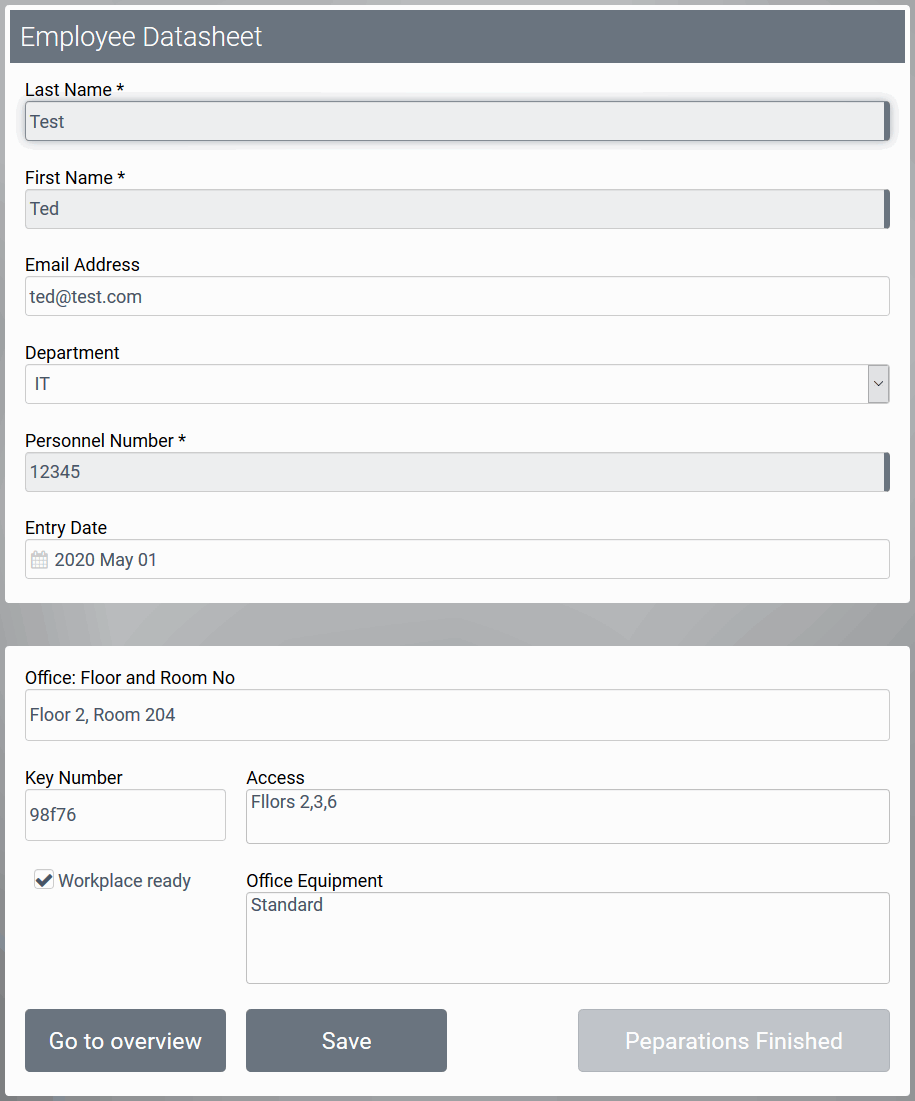Edit the Office Floor and Room No field

457,715
